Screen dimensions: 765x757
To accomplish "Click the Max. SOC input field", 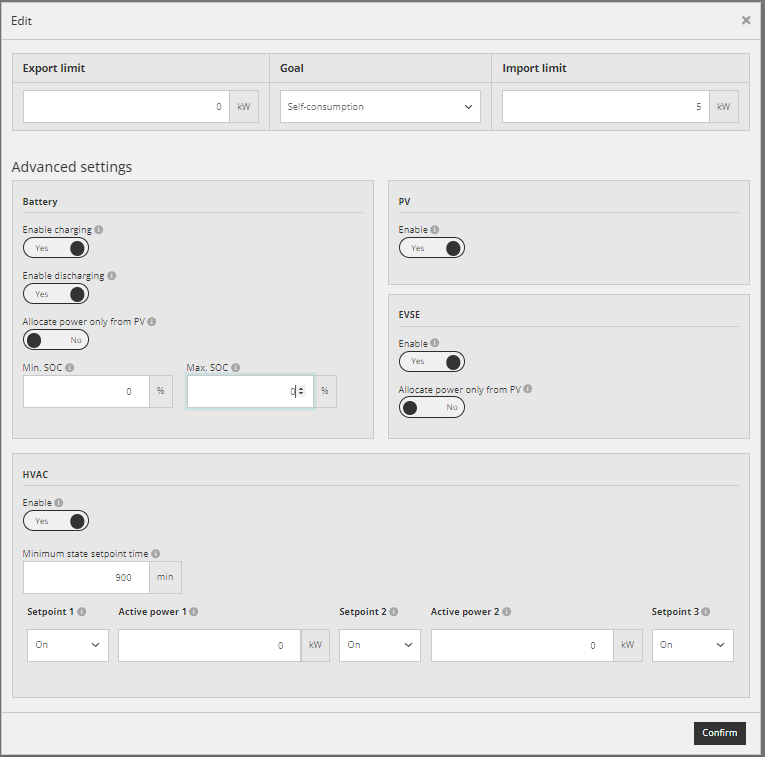I will pos(250,391).
